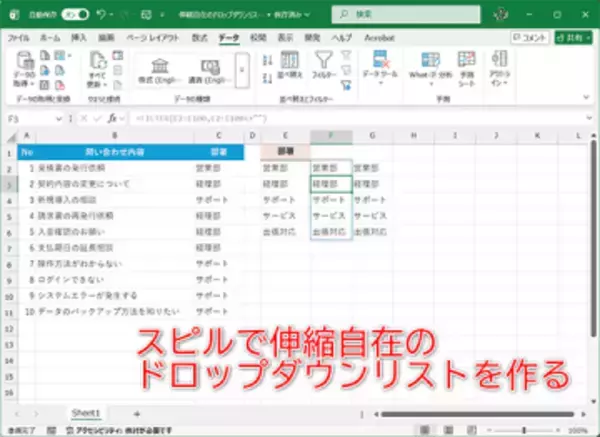Select column F header
The image size is (600, 437).
pyautogui.click(x=331, y=136)
